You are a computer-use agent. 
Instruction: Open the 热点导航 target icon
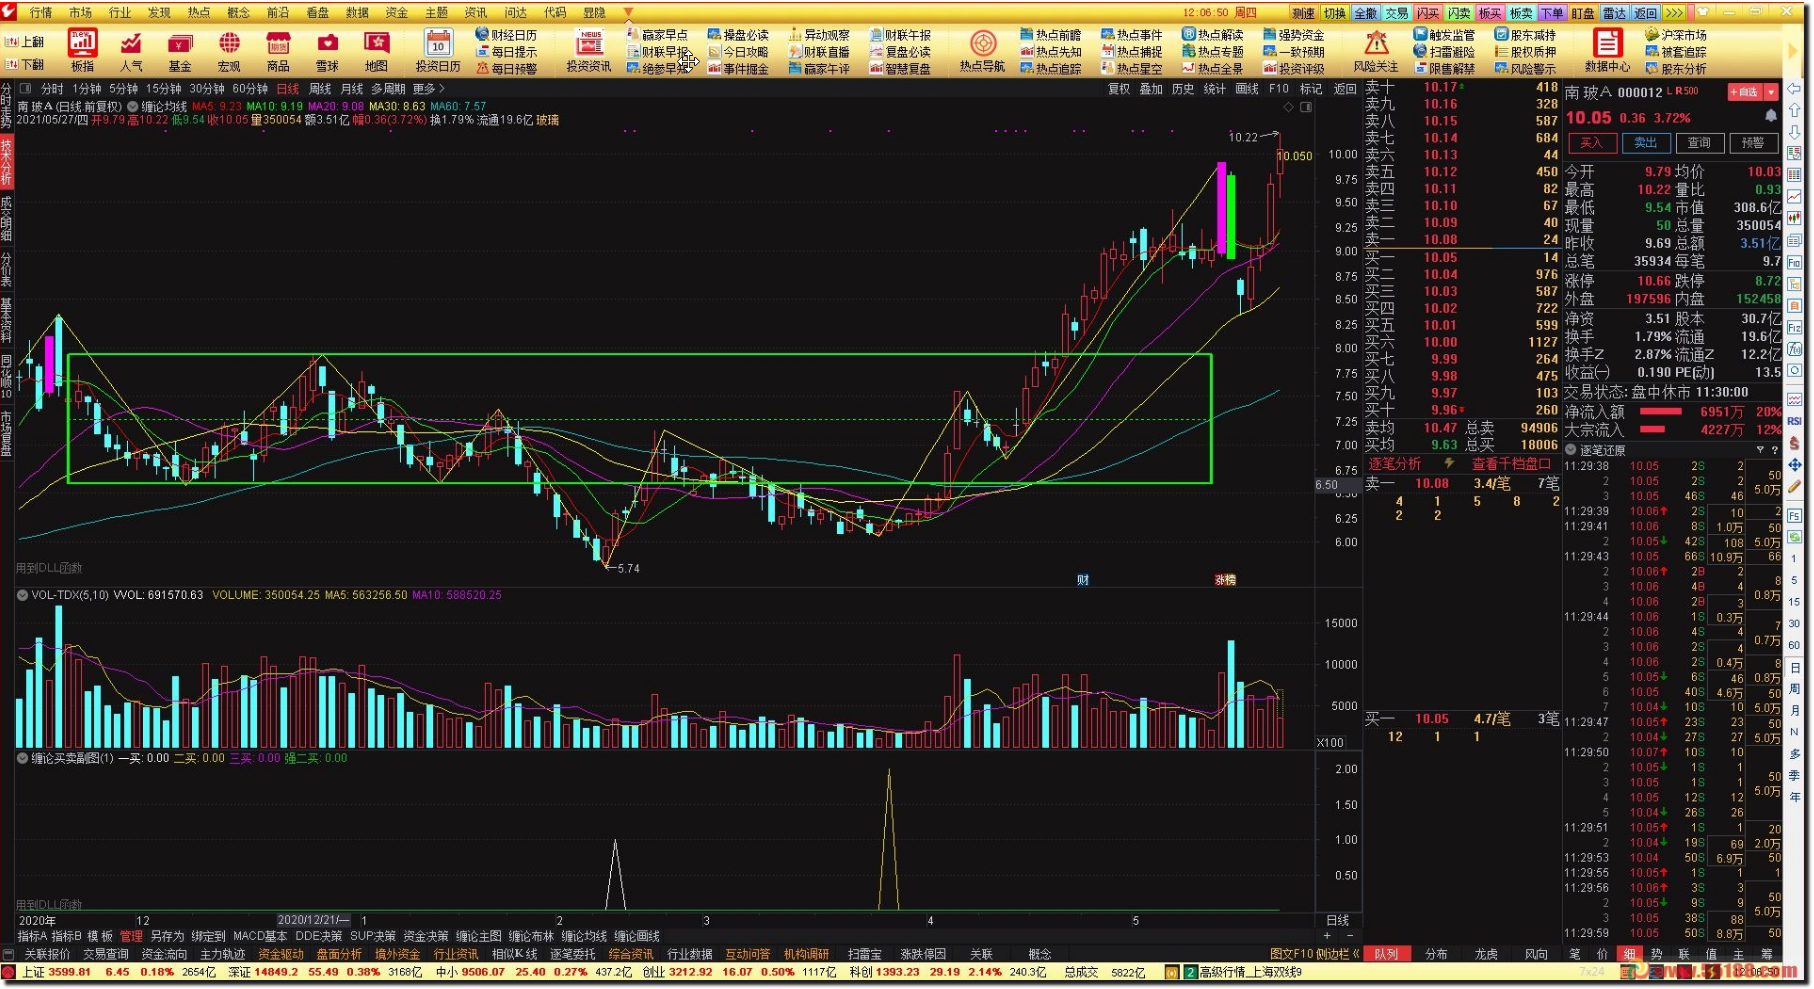(983, 50)
